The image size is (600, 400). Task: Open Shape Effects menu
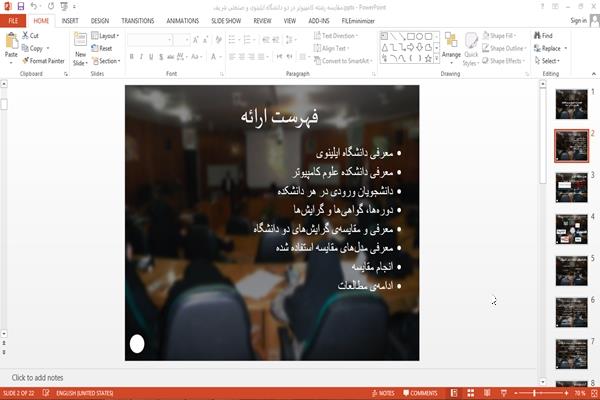503,61
